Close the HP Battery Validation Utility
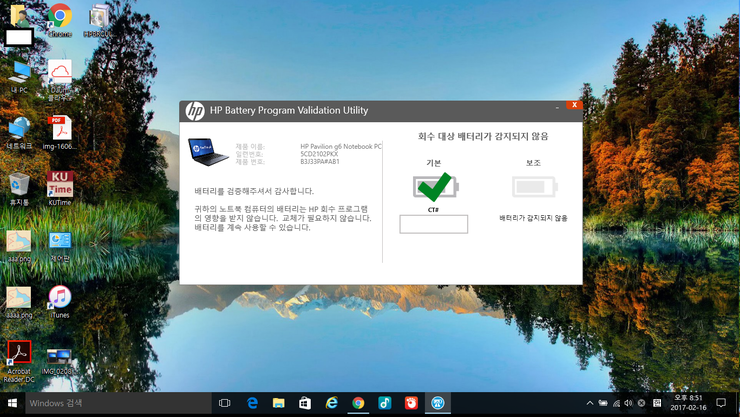 click(x=574, y=105)
